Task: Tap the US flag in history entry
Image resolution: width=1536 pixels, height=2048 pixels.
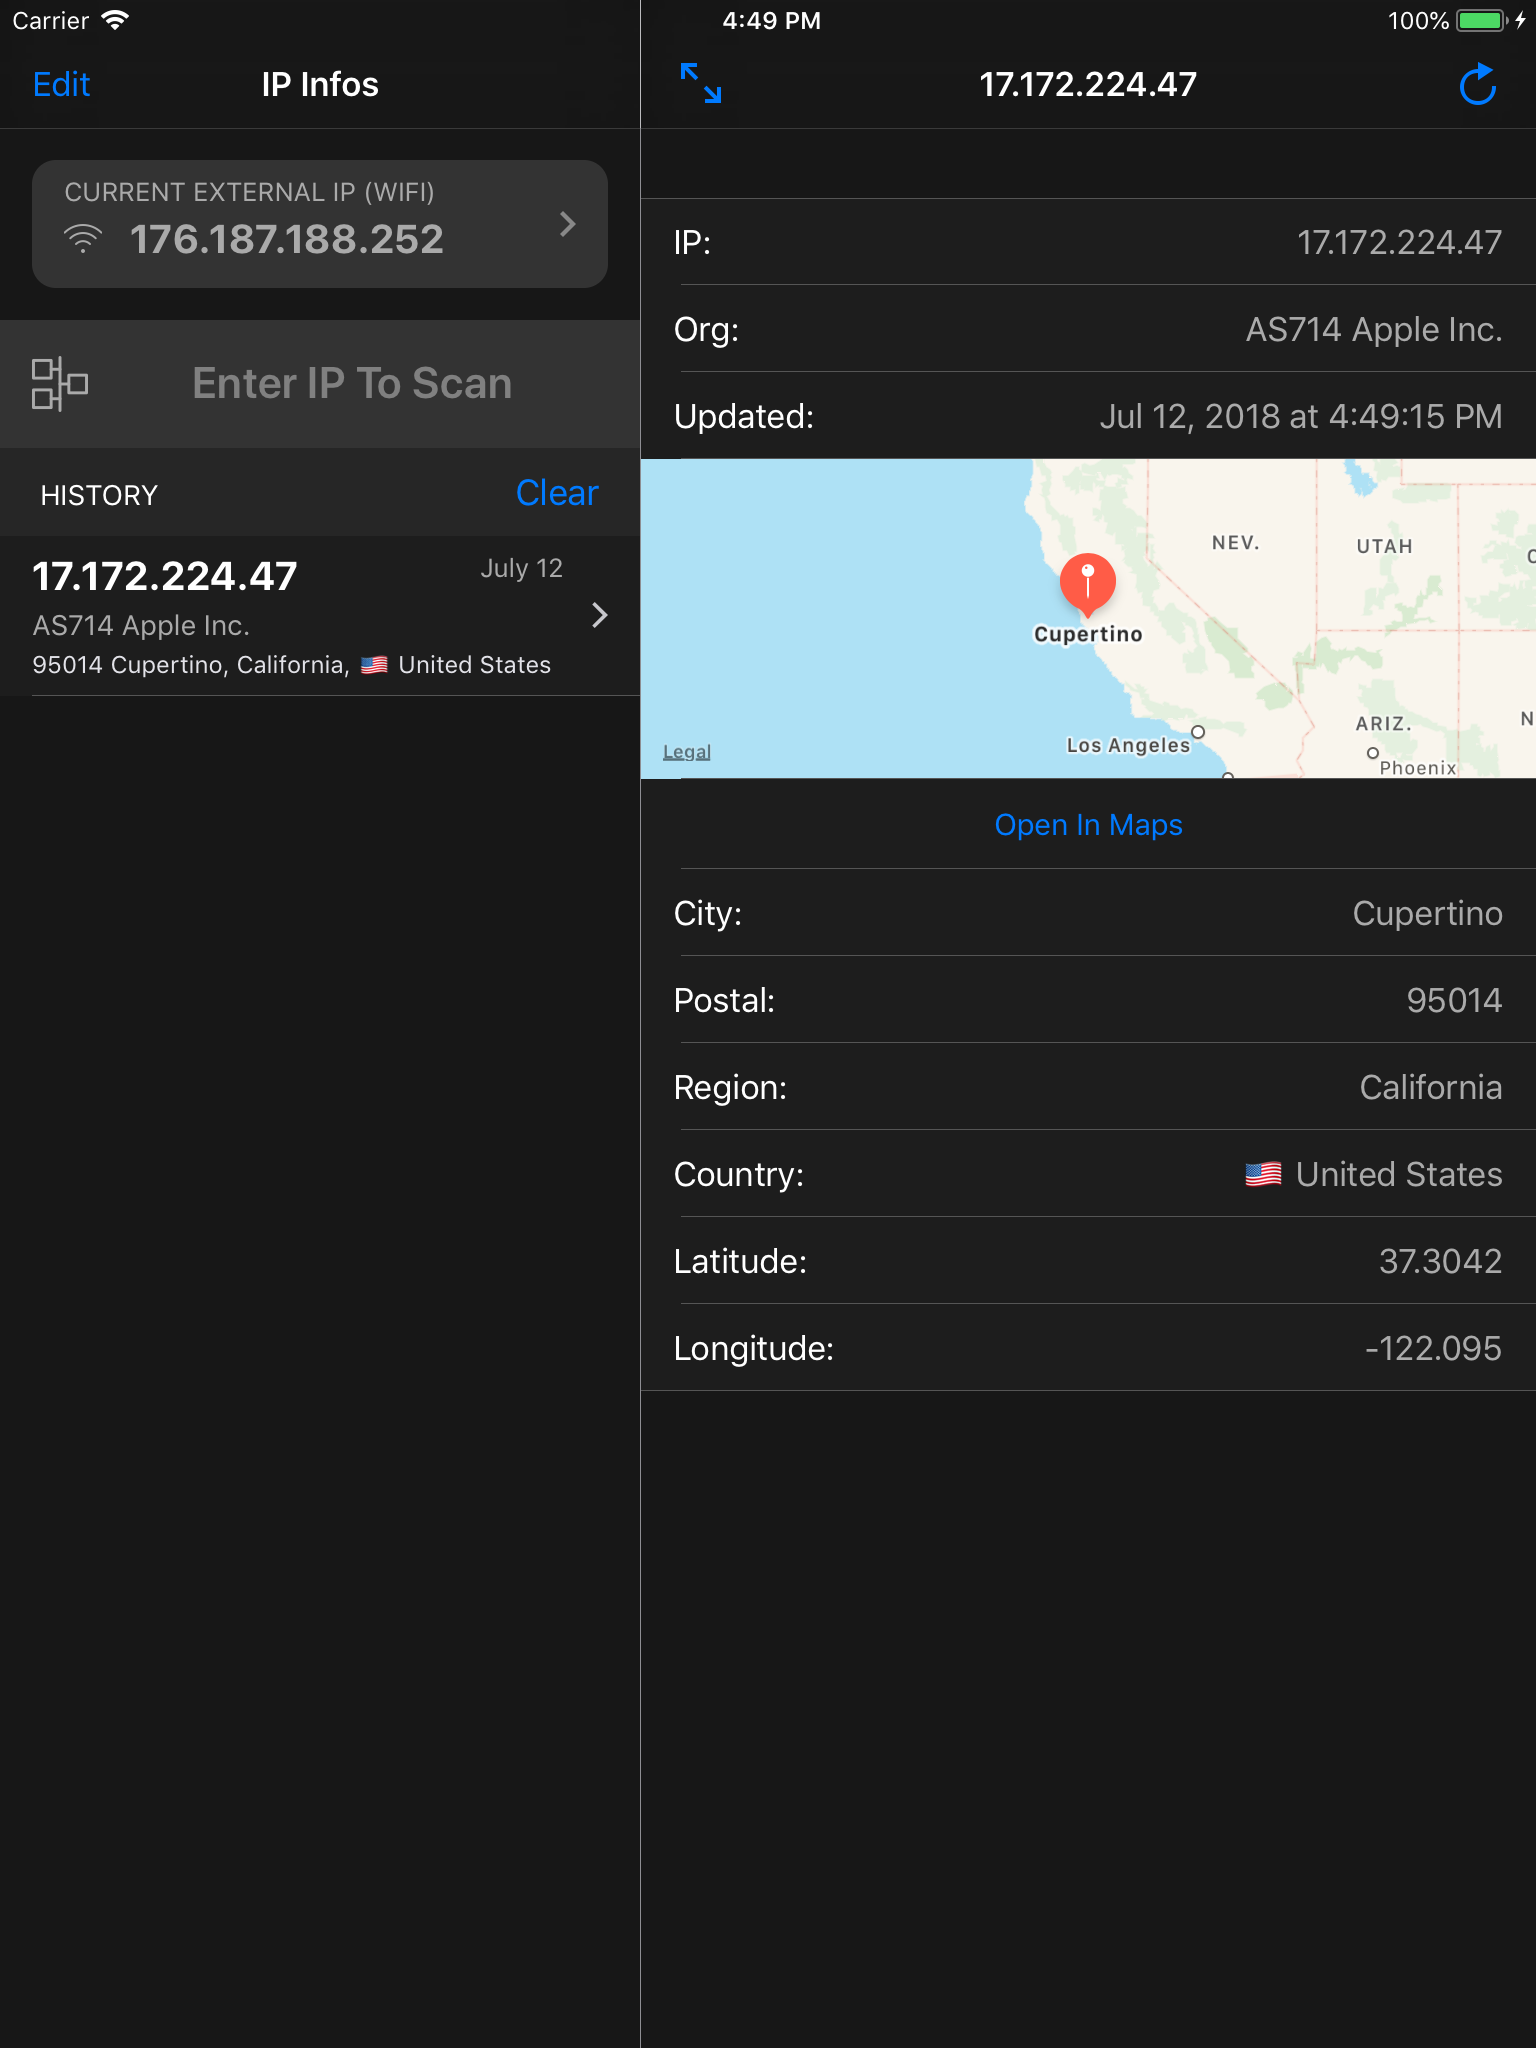Action: [374, 665]
